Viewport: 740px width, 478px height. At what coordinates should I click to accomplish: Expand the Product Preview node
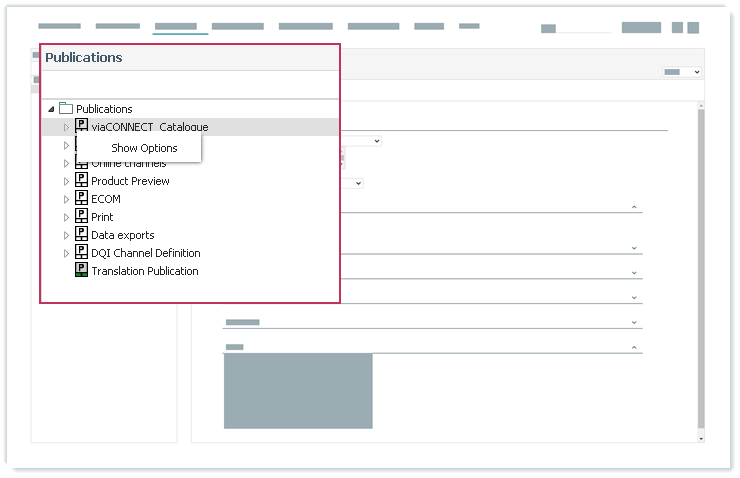[67, 181]
